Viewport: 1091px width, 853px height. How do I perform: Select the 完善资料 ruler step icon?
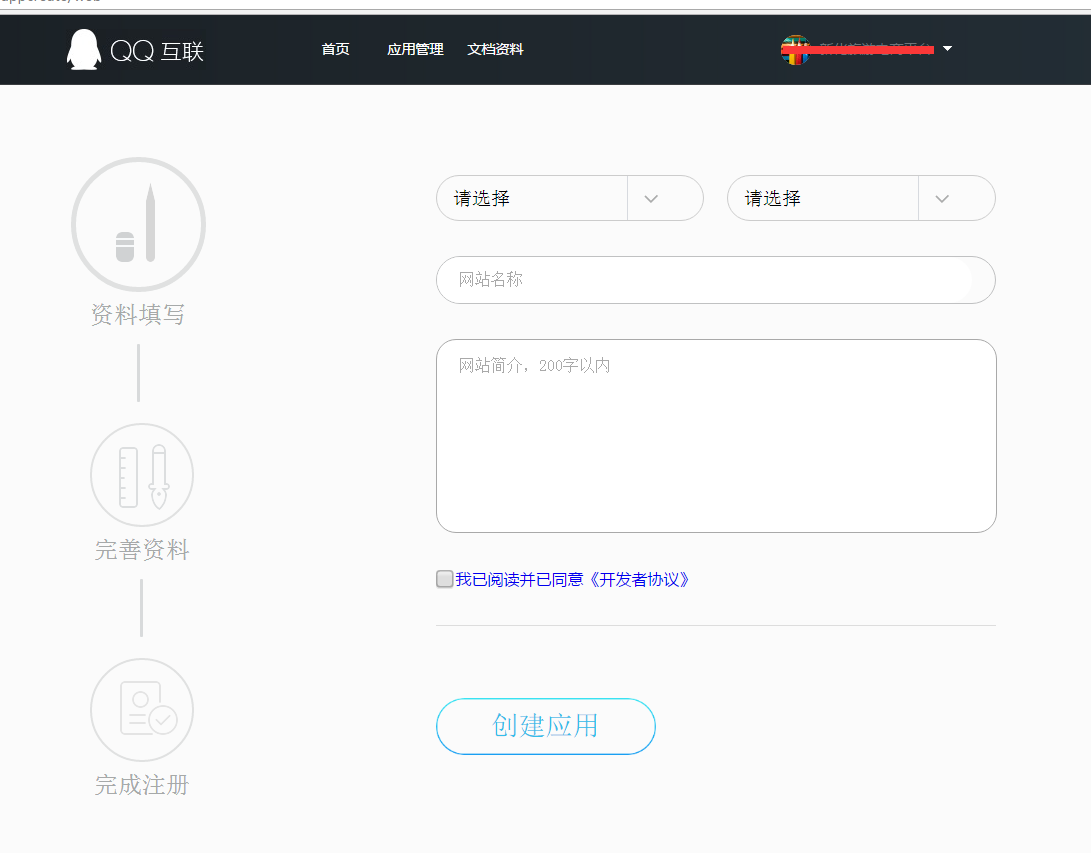pyautogui.click(x=141, y=475)
